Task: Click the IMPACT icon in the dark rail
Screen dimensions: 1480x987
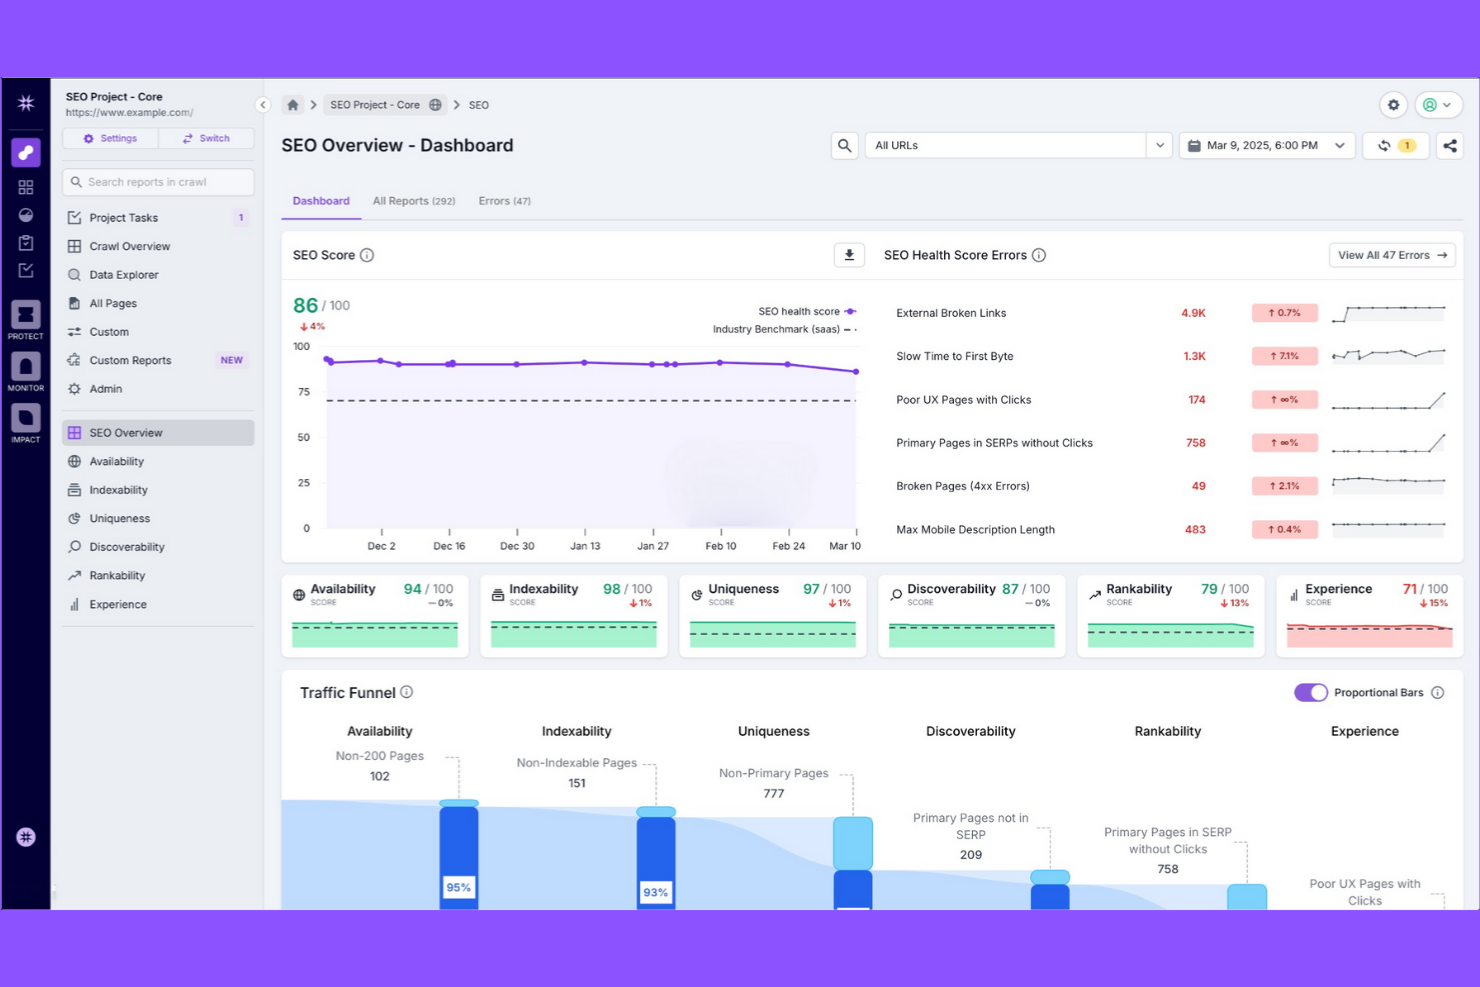Action: (25, 420)
